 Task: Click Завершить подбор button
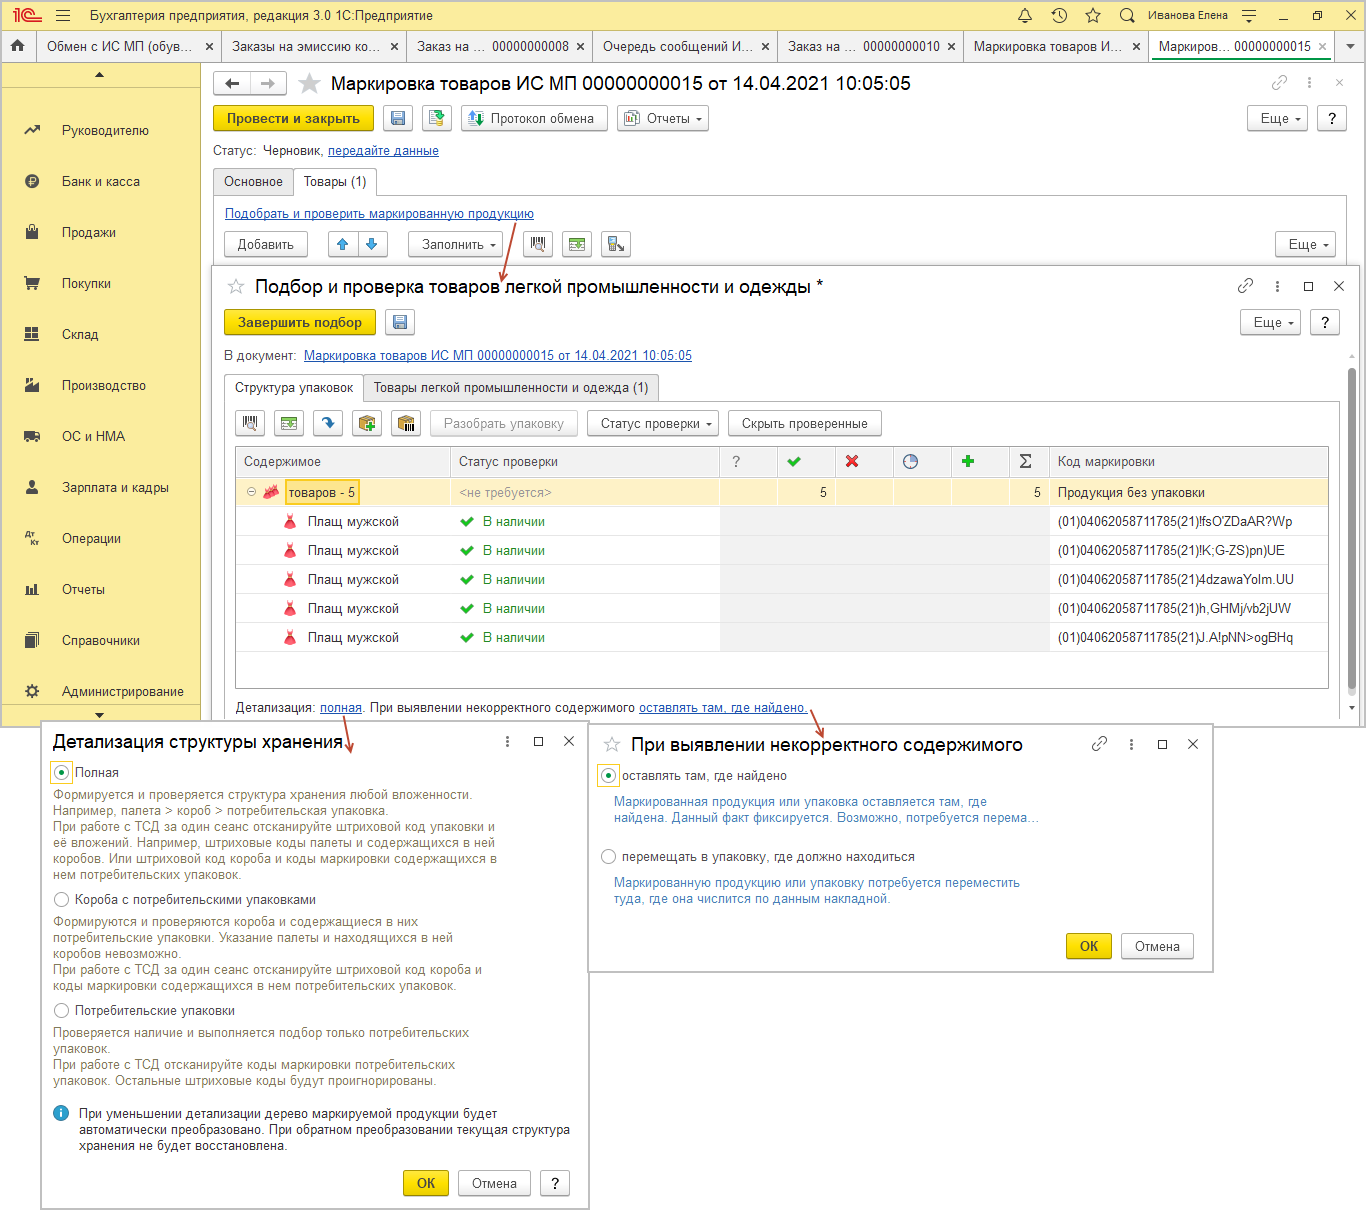coord(300,322)
